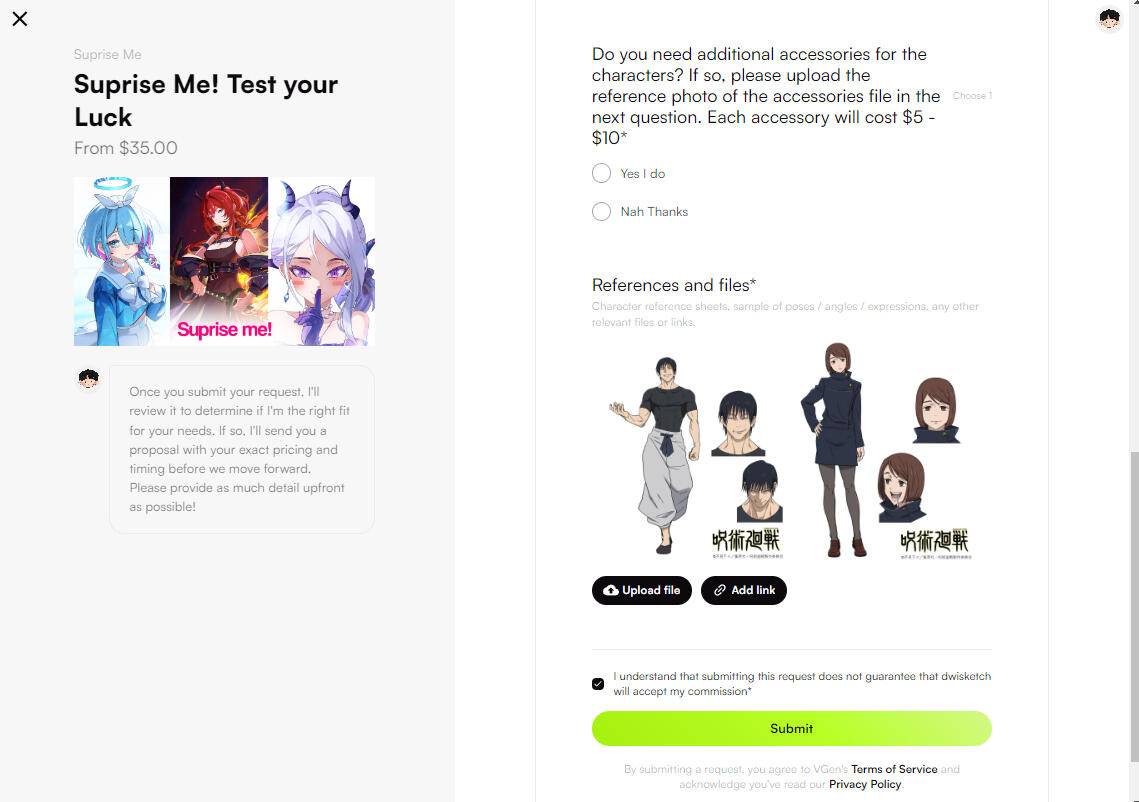The height and width of the screenshot is (802, 1139).
Task: View the blue-haired angel sample artwork
Action: point(121,262)
